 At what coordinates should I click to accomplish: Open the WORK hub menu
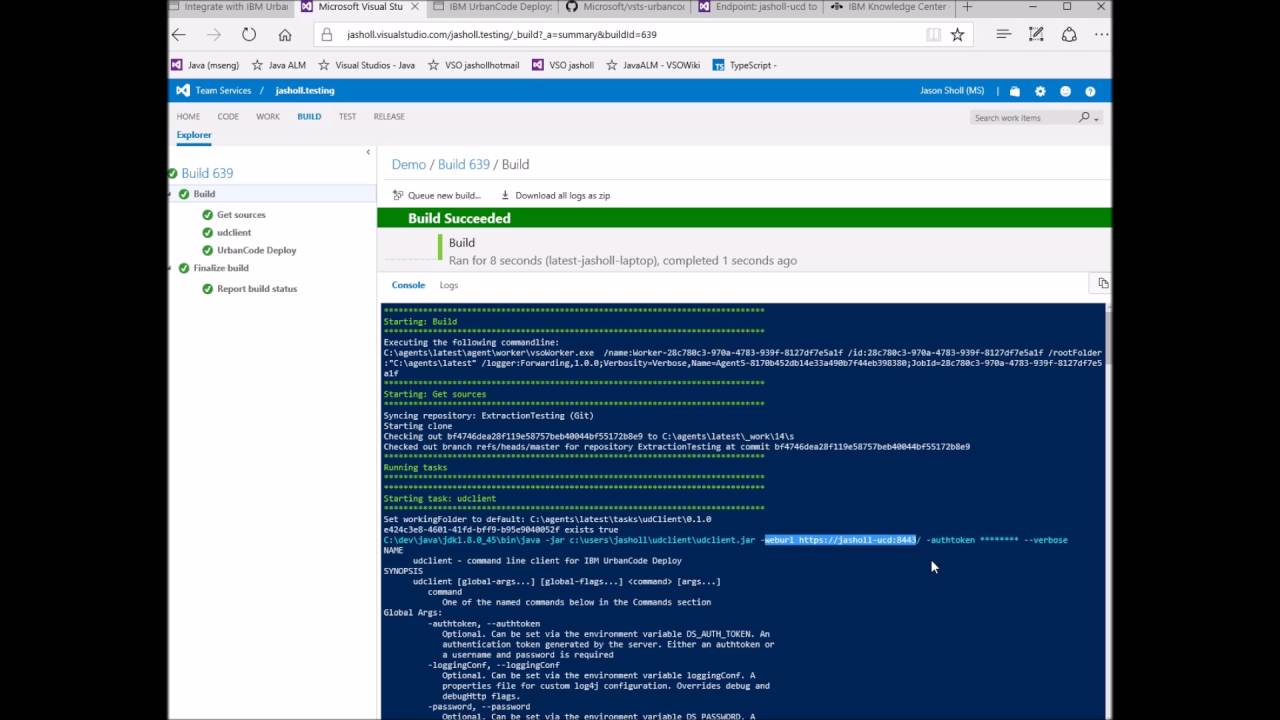268,116
